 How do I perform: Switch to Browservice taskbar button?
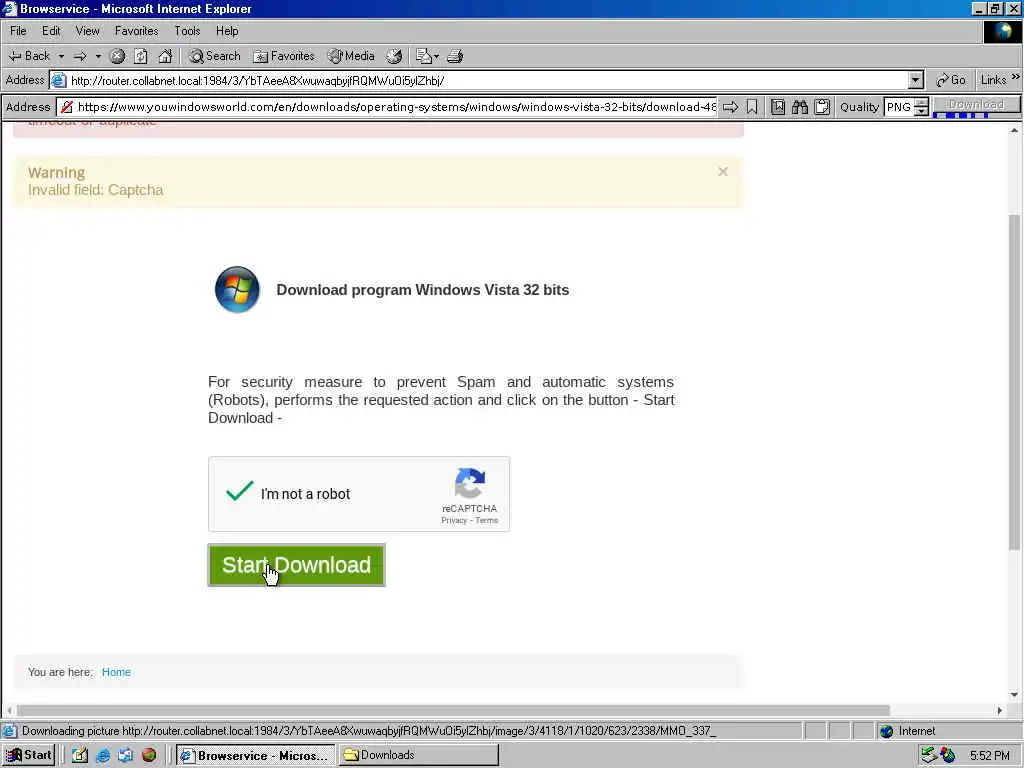(256, 756)
